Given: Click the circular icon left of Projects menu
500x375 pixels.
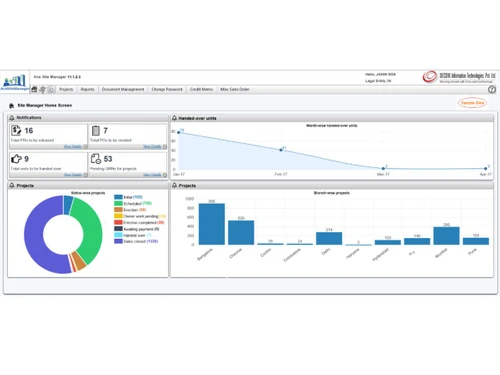Looking at the screenshot, I should (51, 89).
